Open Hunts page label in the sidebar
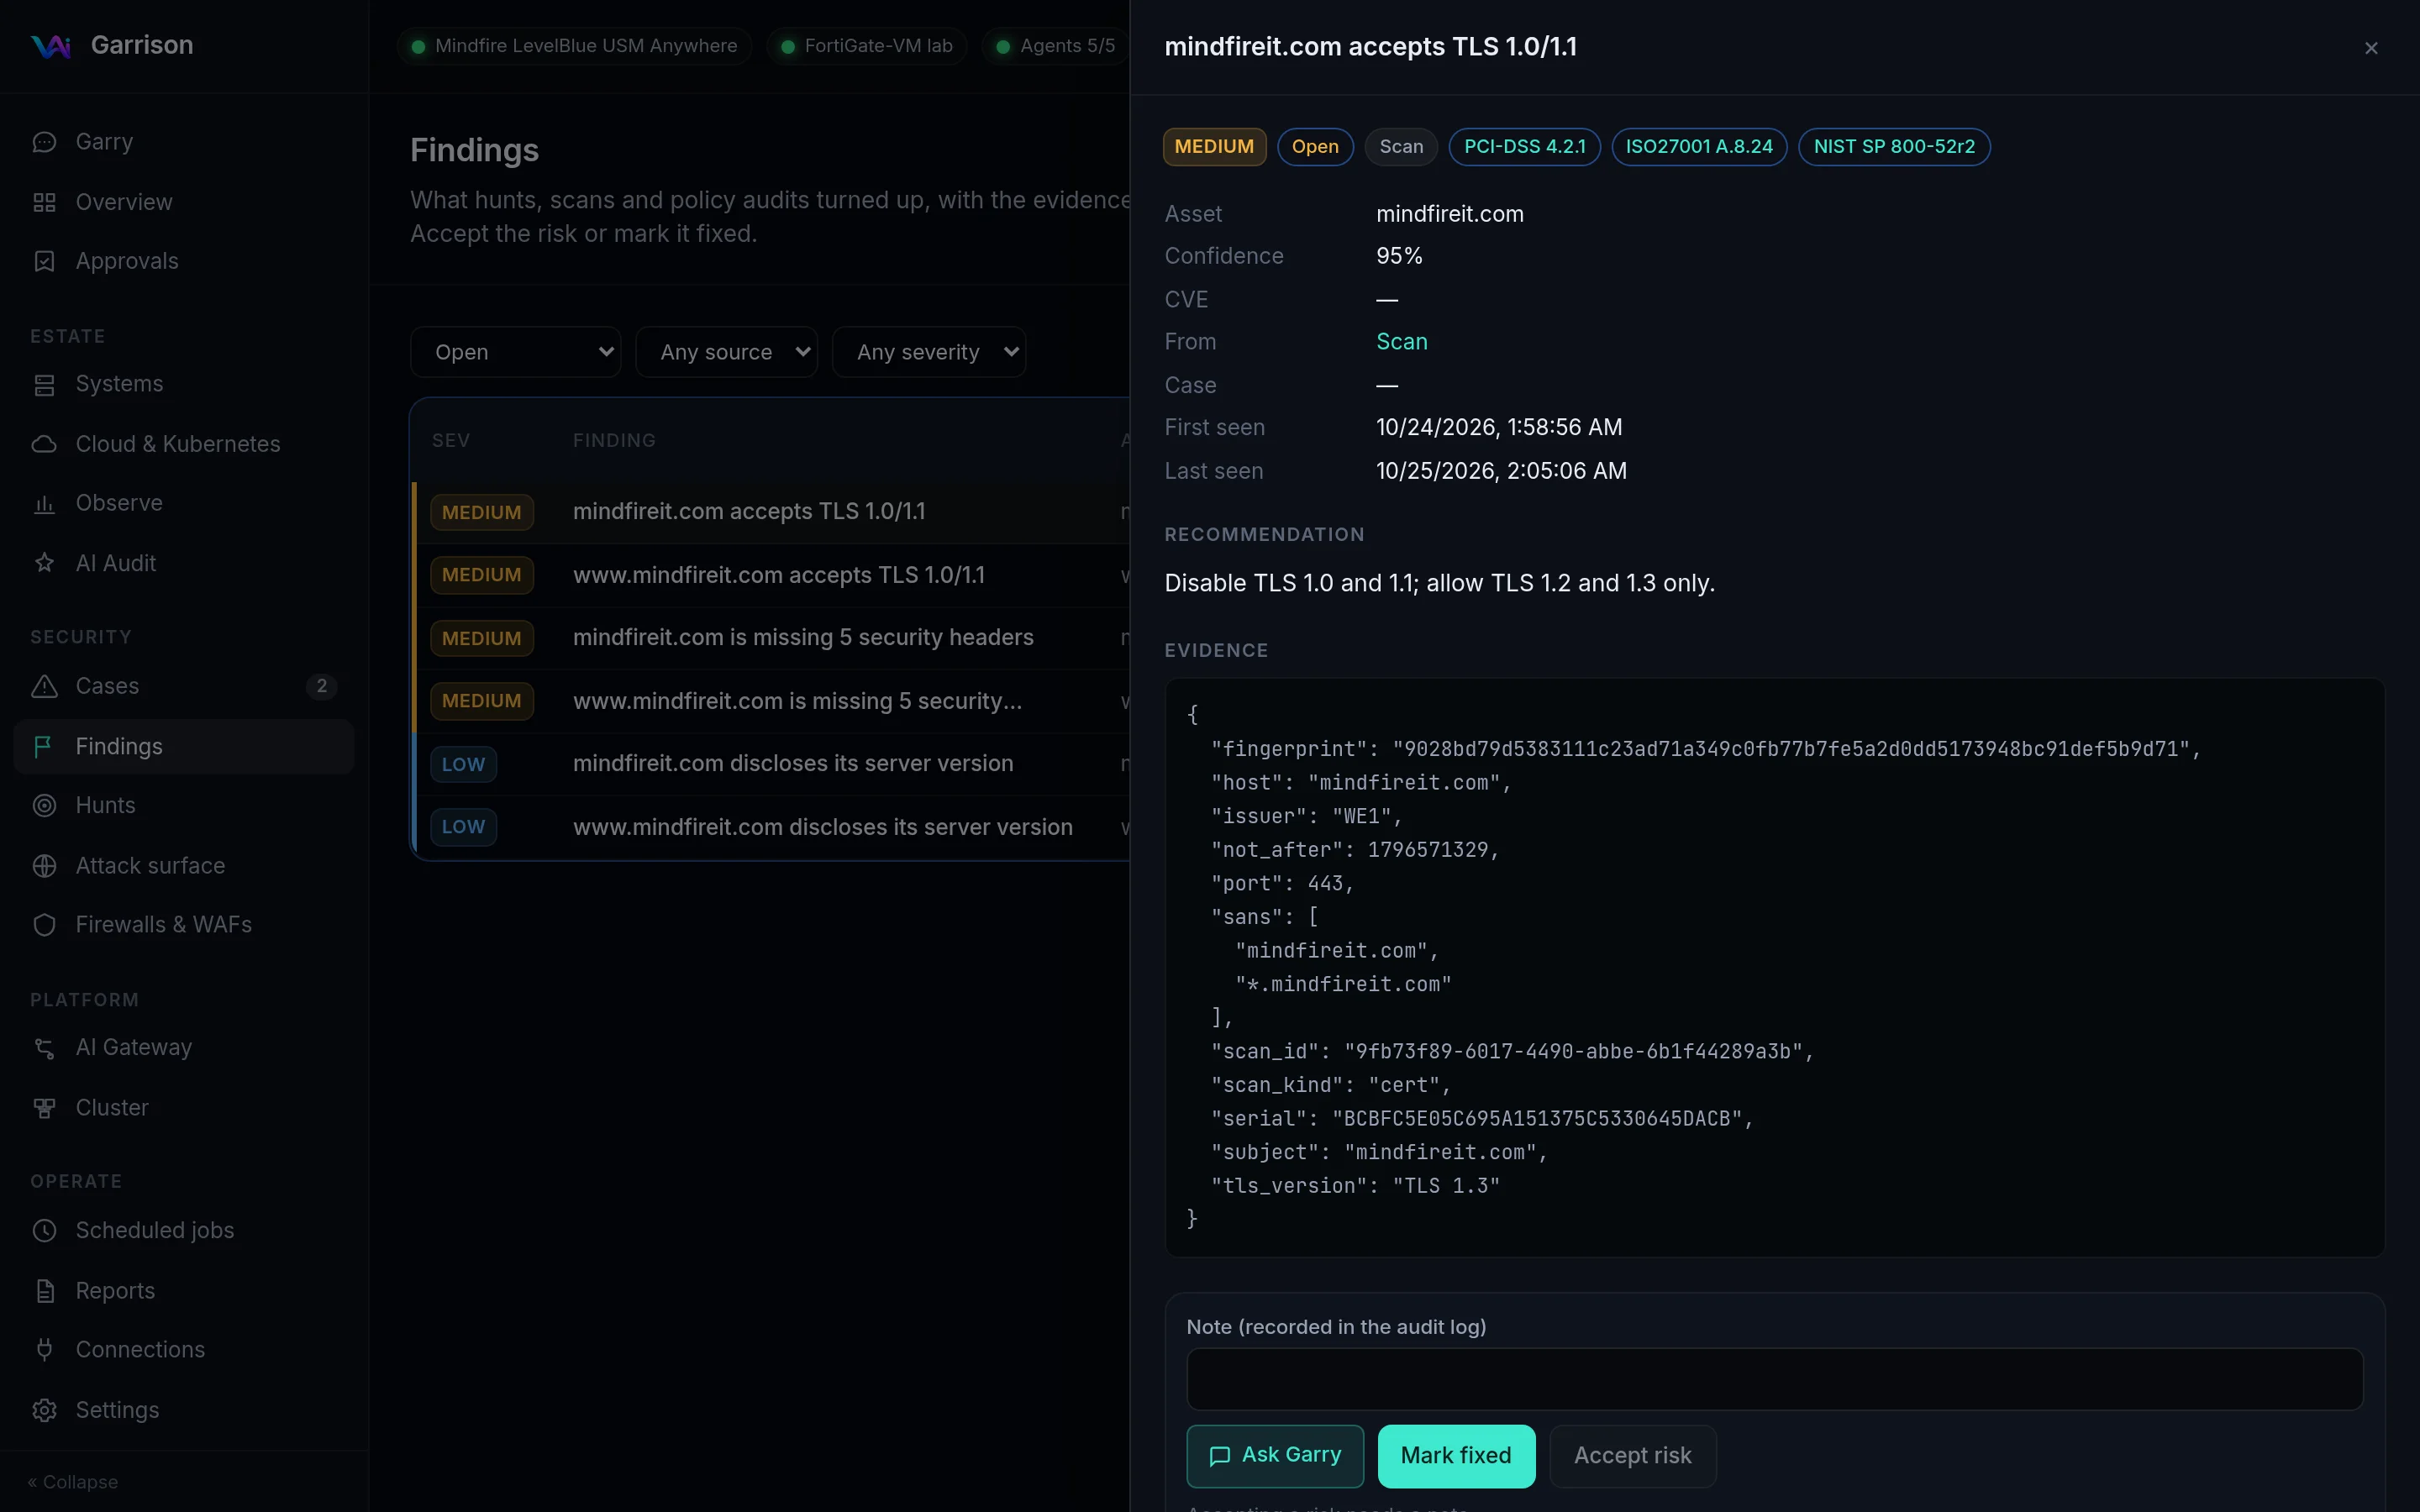Screen dimensions: 2420x1512 click(x=105, y=805)
